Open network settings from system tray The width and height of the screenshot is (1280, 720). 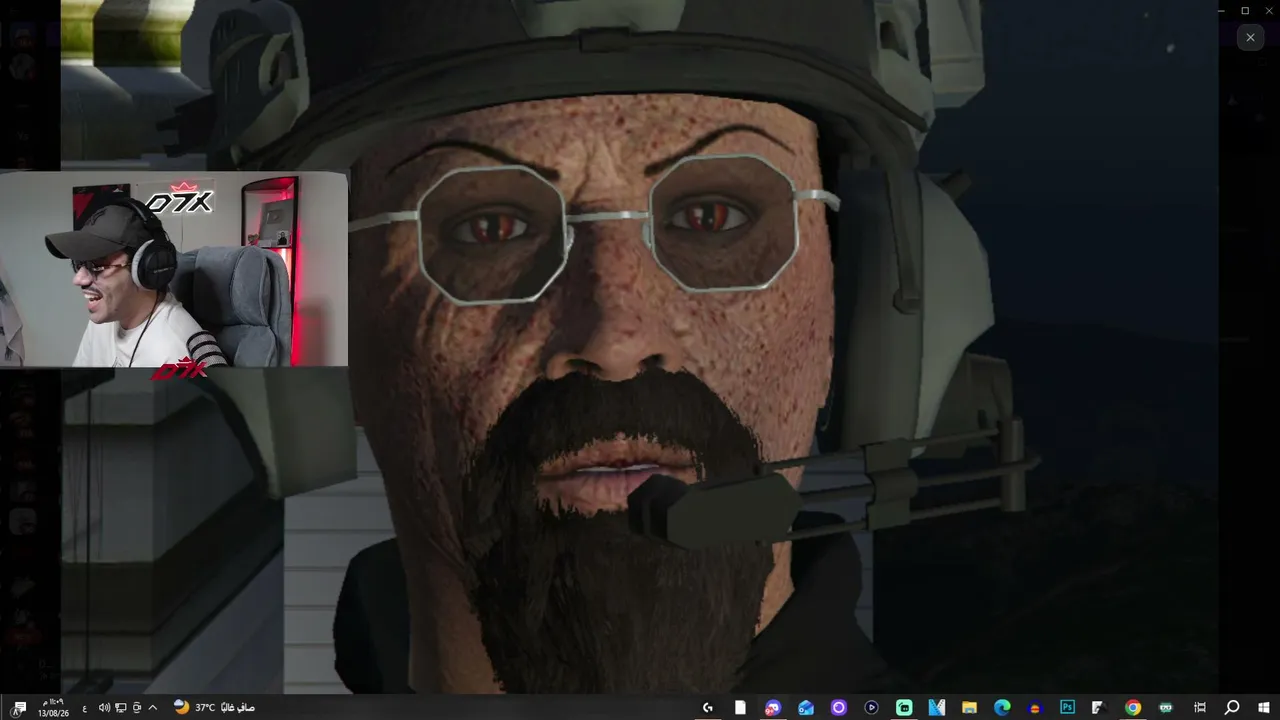pyautogui.click(x=121, y=707)
